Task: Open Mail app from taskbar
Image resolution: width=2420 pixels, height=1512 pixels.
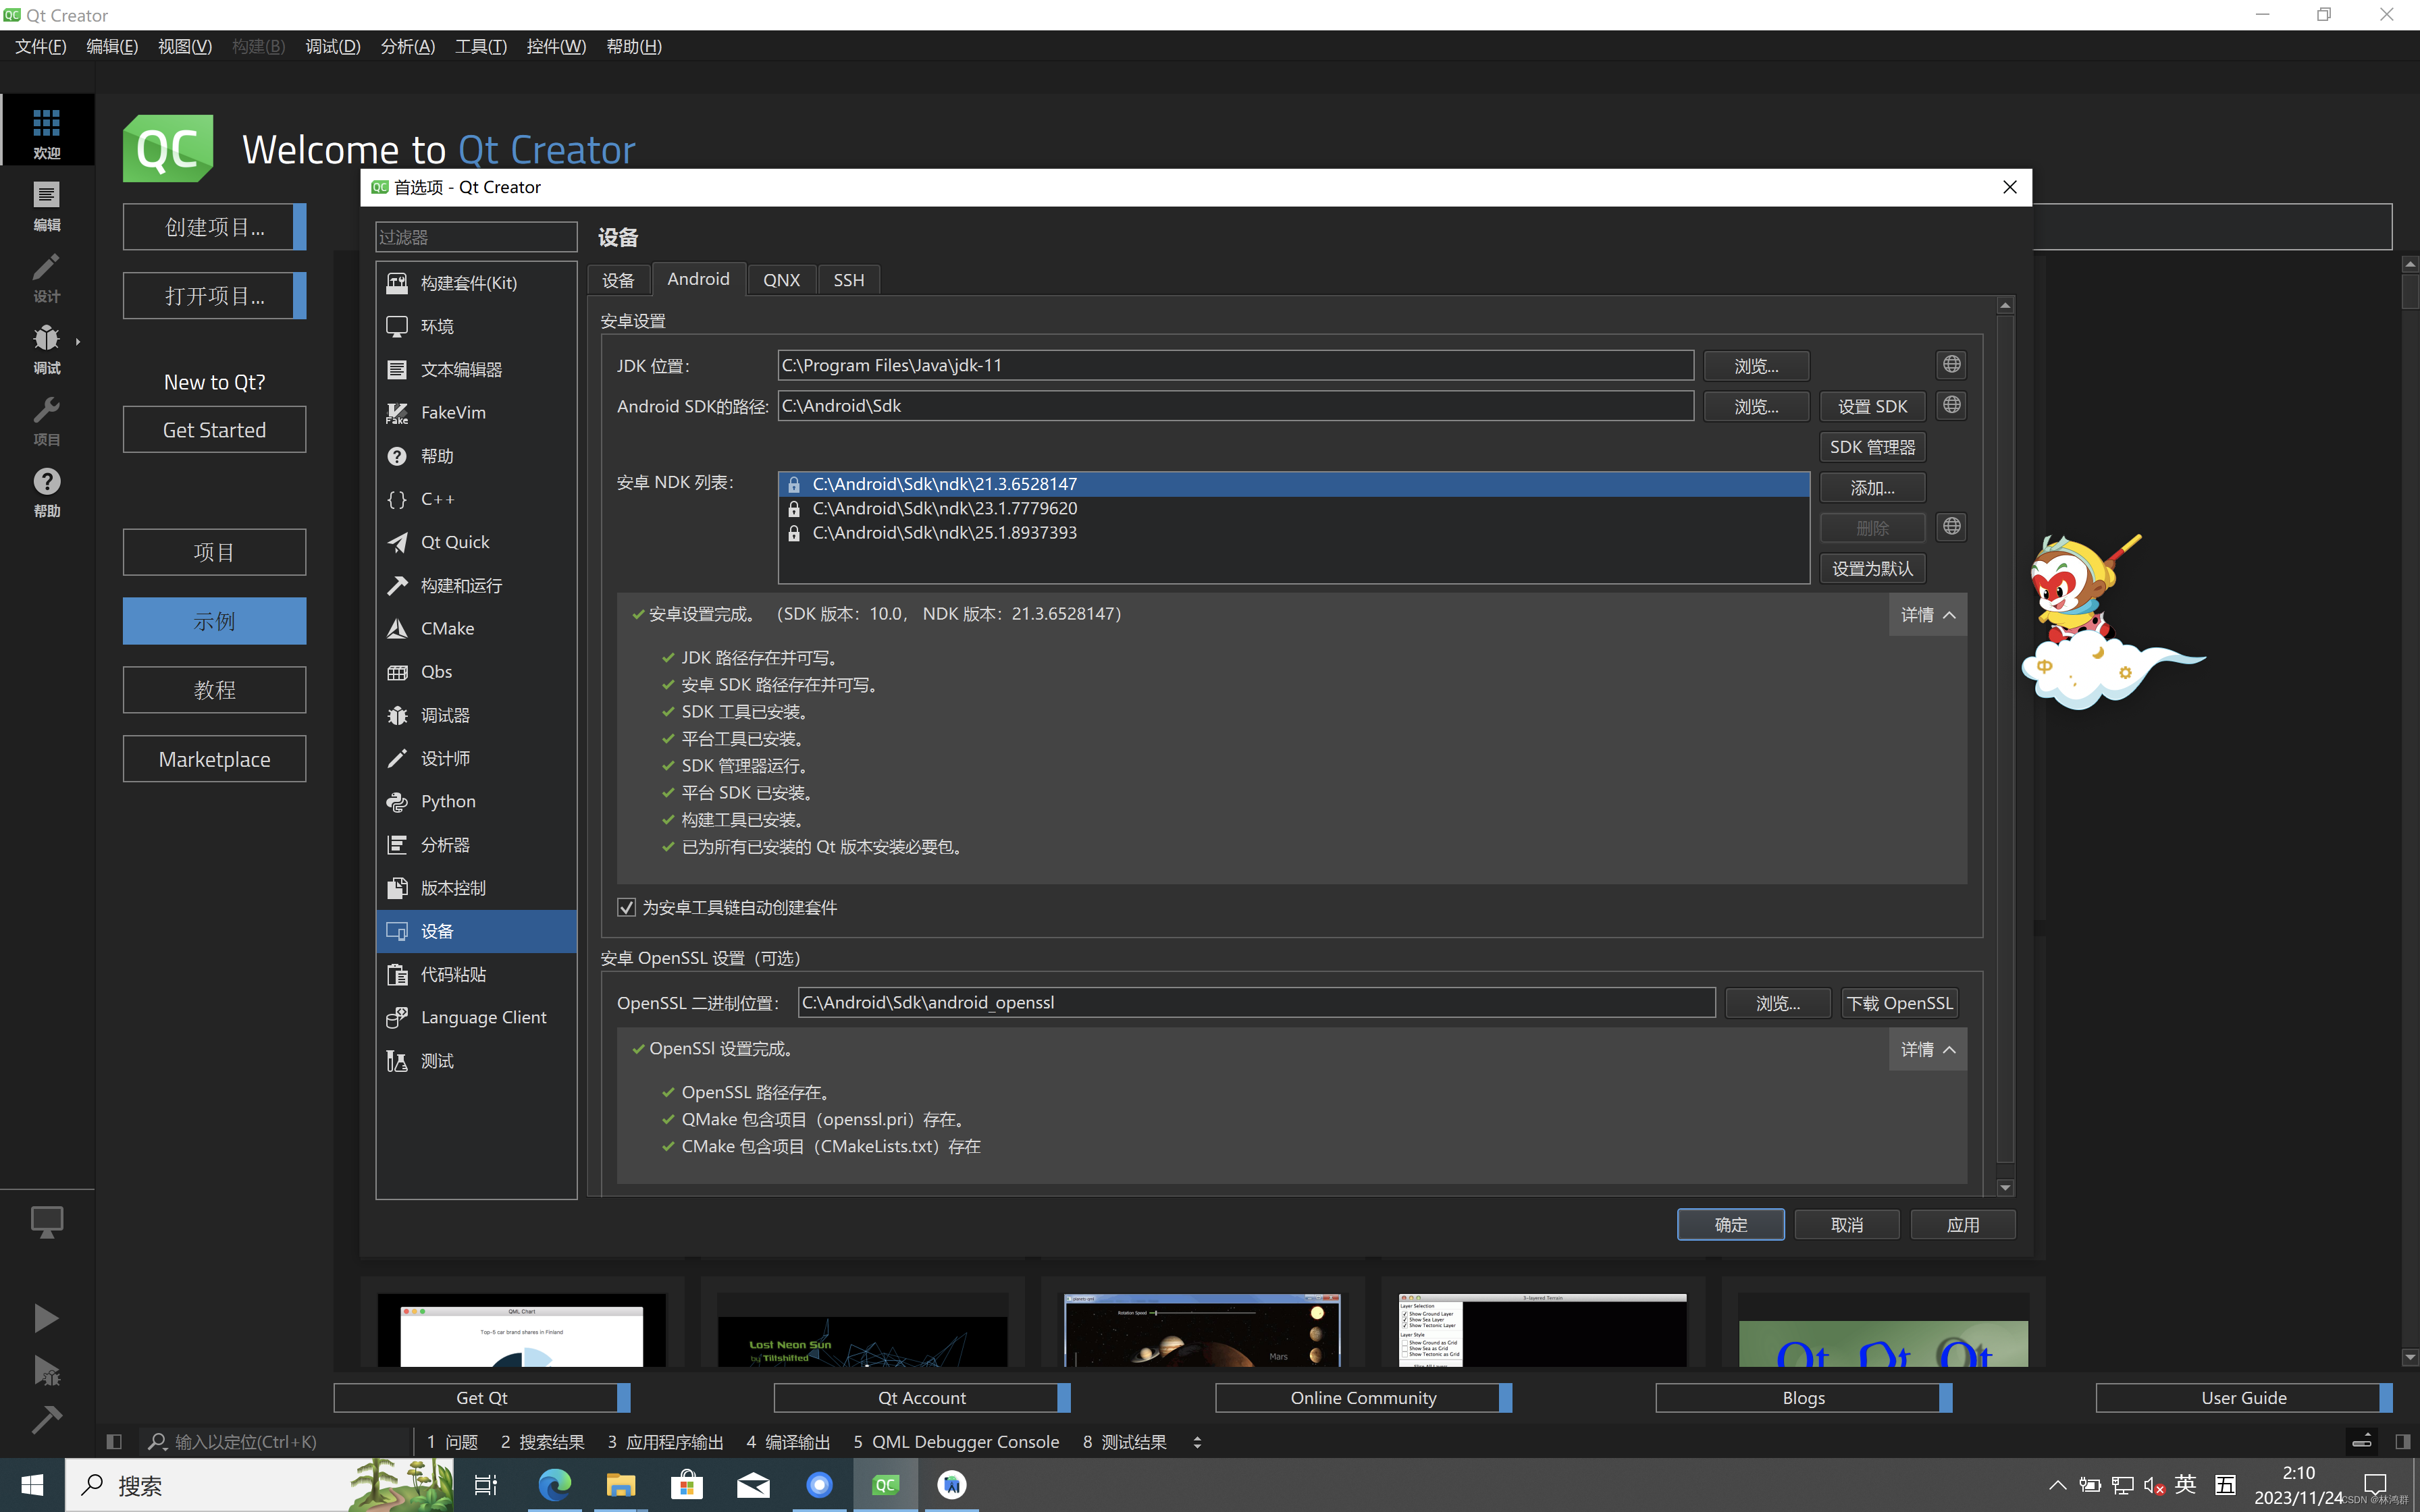Action: point(753,1485)
